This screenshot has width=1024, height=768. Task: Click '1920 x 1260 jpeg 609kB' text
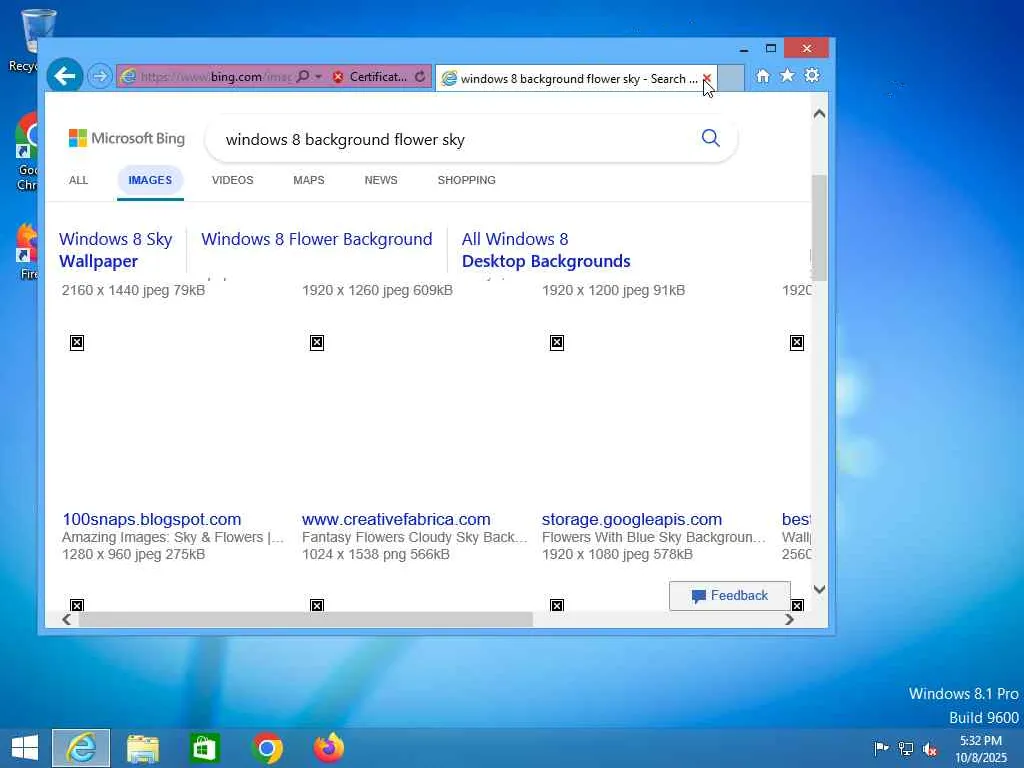tap(377, 290)
